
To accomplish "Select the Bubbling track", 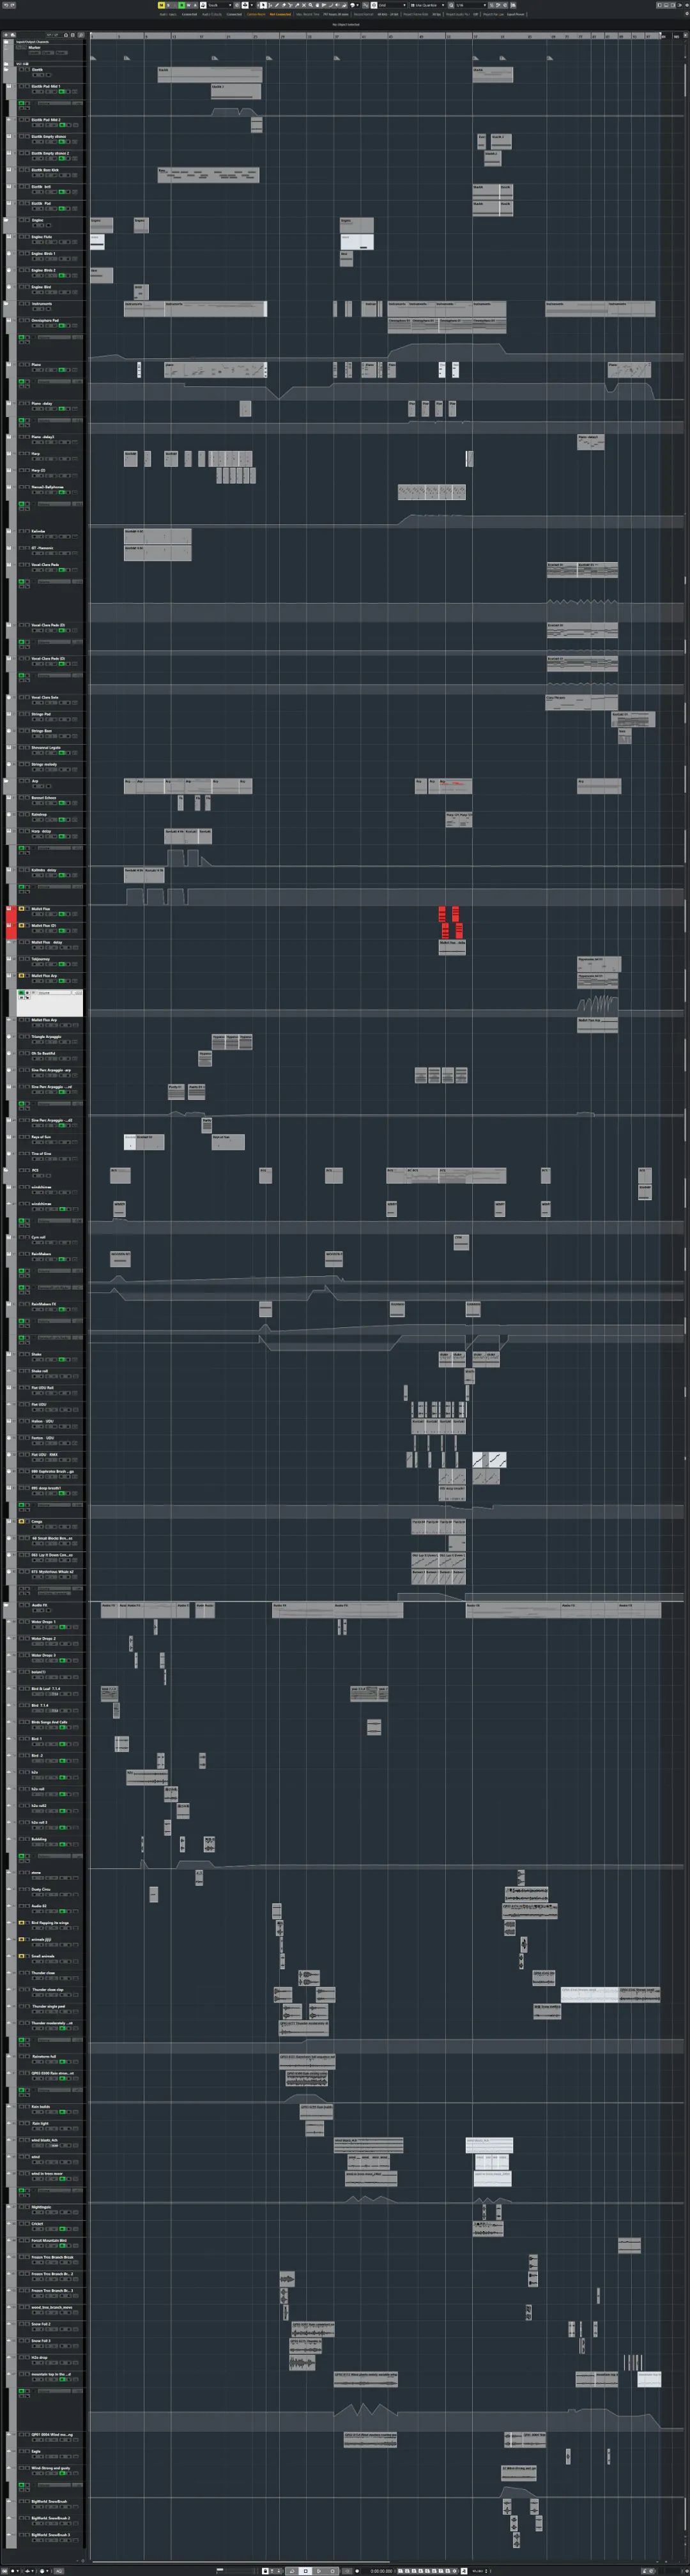I will click(x=39, y=1839).
